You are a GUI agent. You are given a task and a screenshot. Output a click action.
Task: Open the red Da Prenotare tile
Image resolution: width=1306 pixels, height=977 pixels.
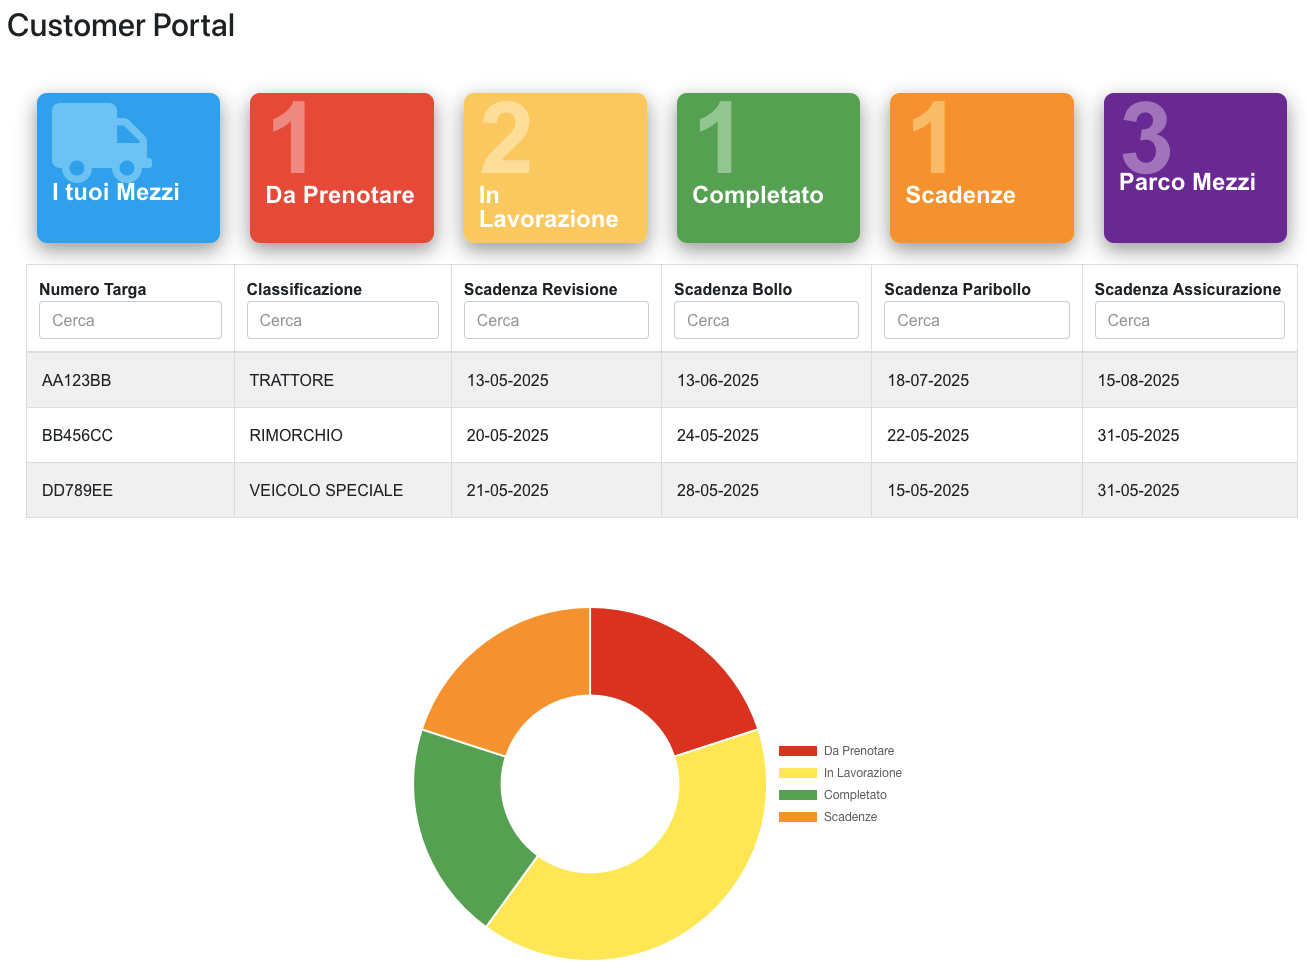tap(341, 168)
